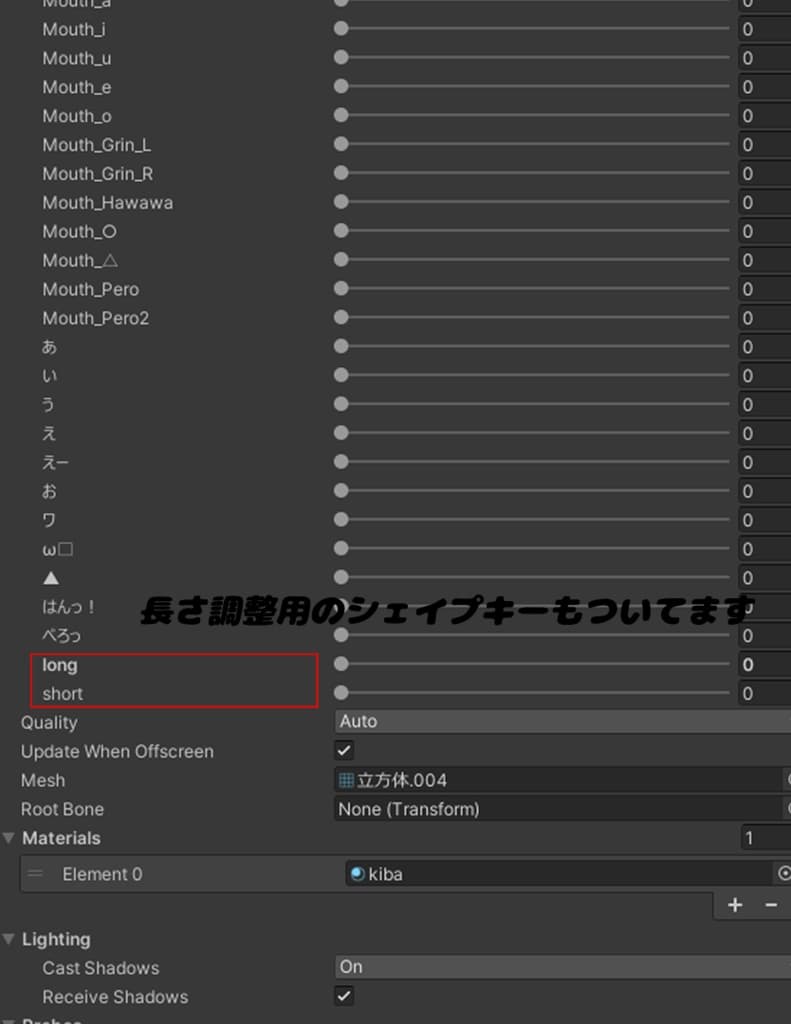The width and height of the screenshot is (791, 1024).
Task: Click the Cast Shadows property label
Action: [101, 968]
